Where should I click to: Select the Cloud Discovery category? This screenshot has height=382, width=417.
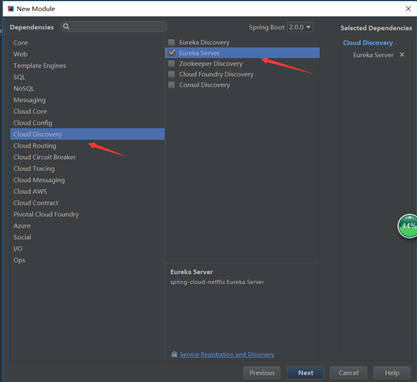click(87, 134)
